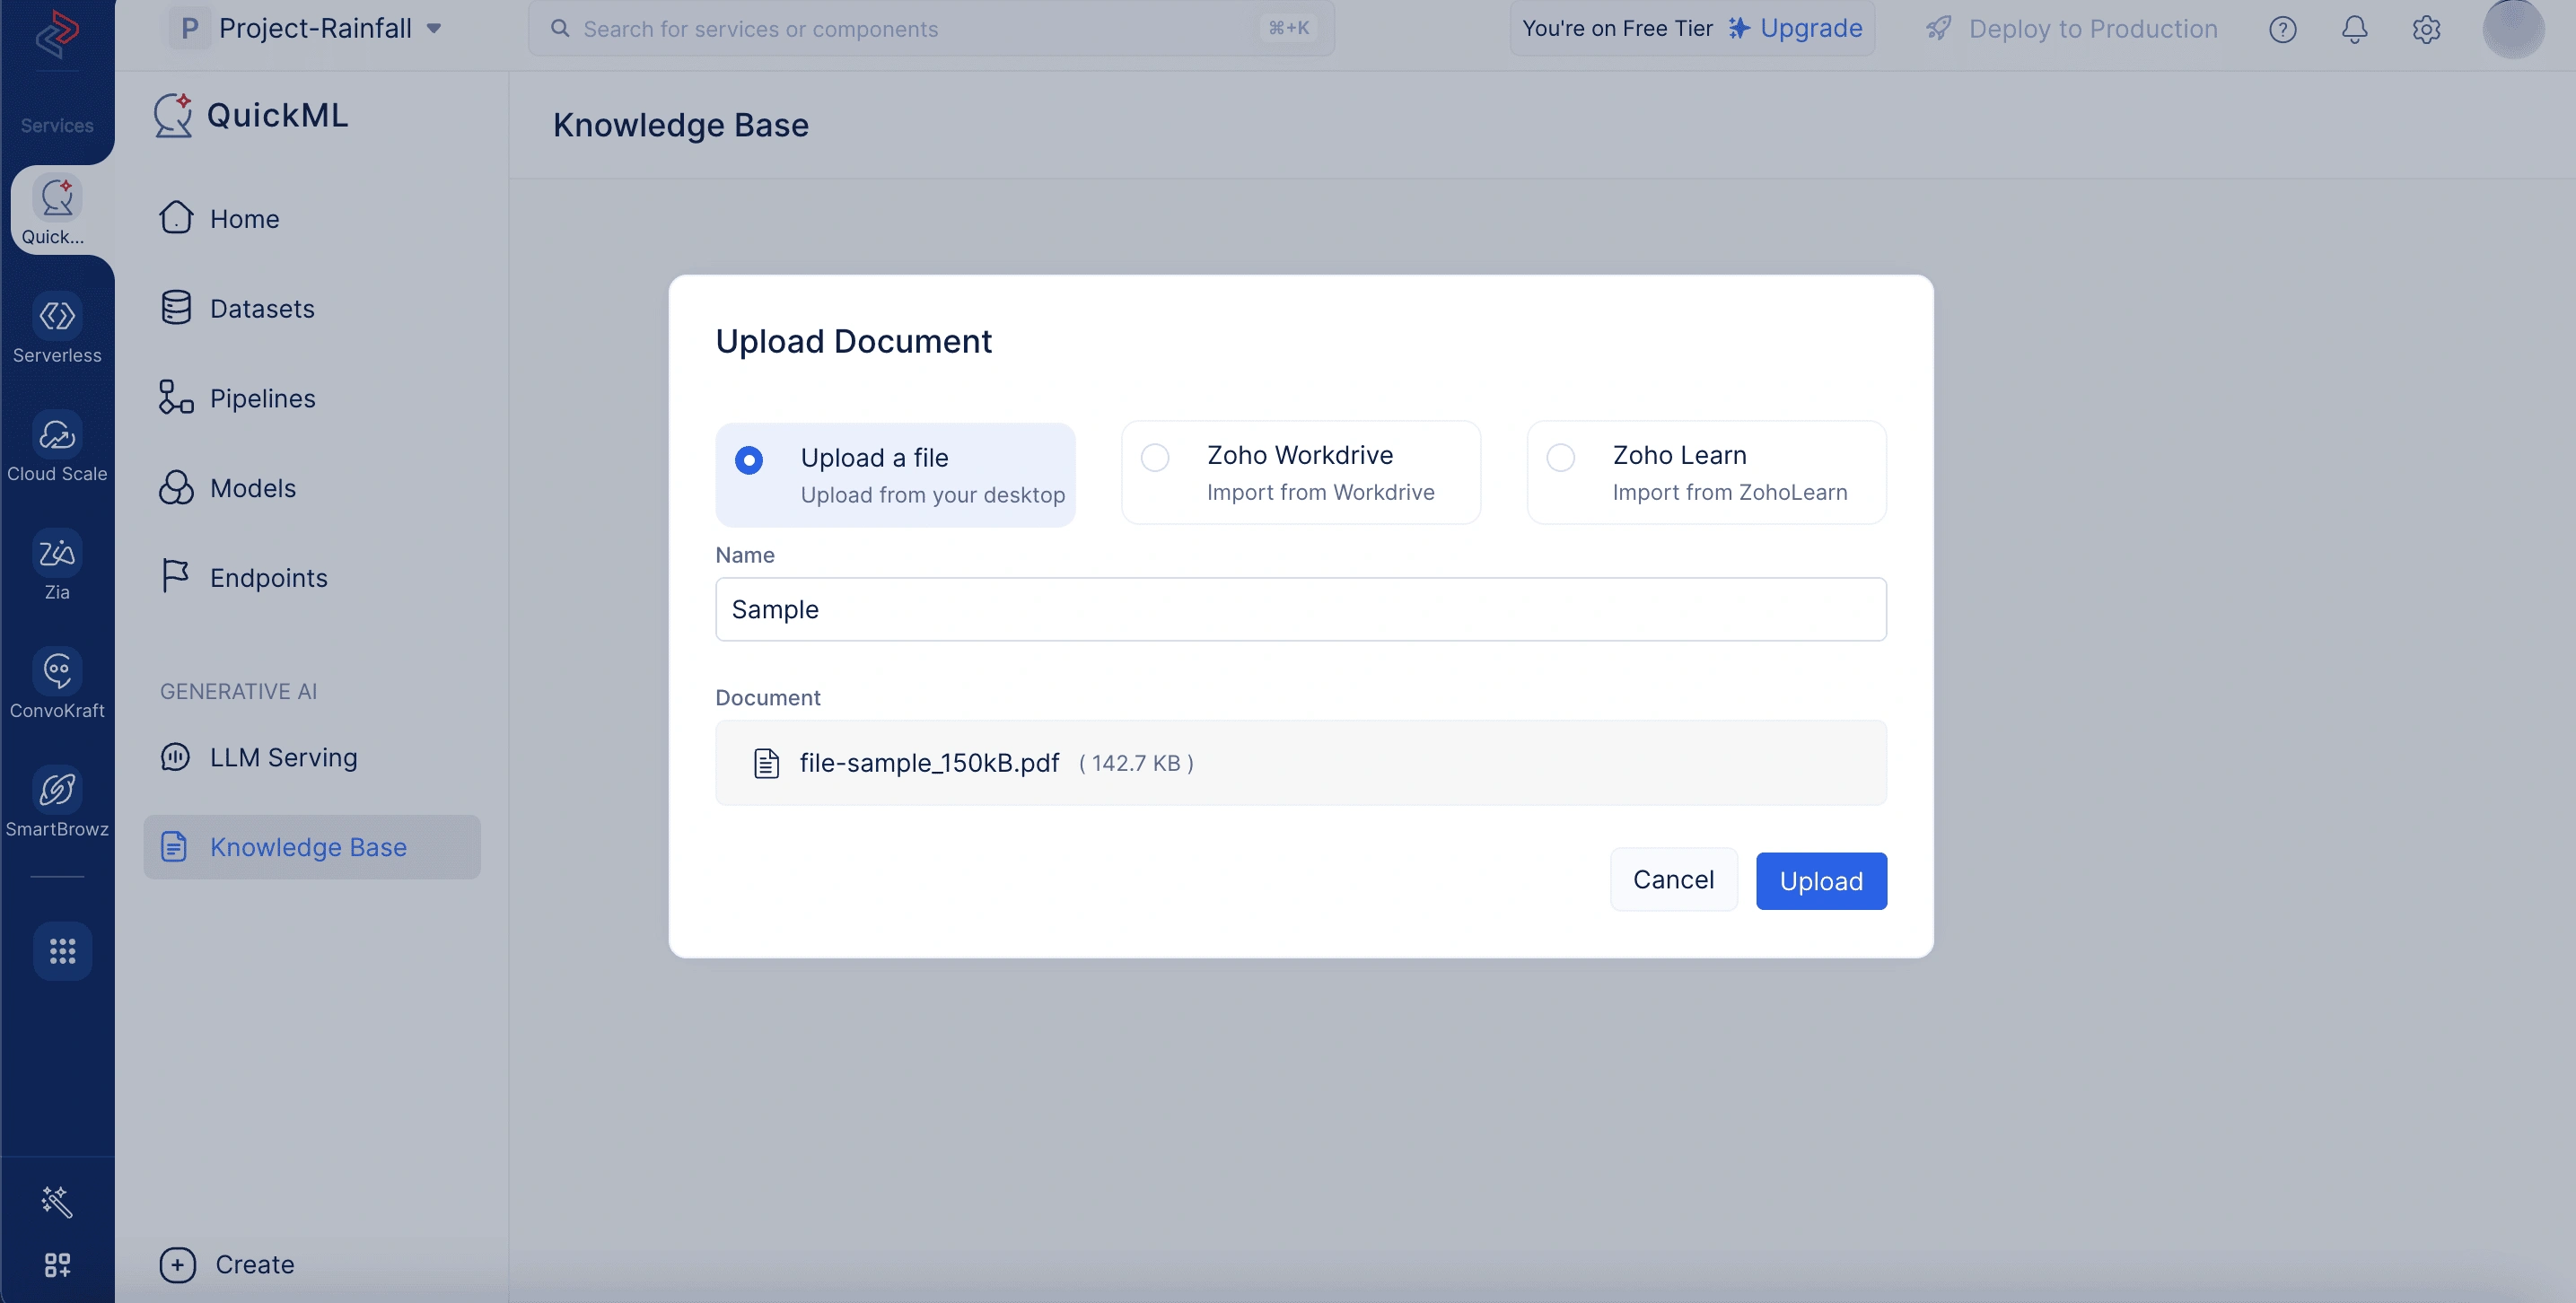
Task: Open the SmartBrowz service icon
Action: pyautogui.click(x=57, y=790)
